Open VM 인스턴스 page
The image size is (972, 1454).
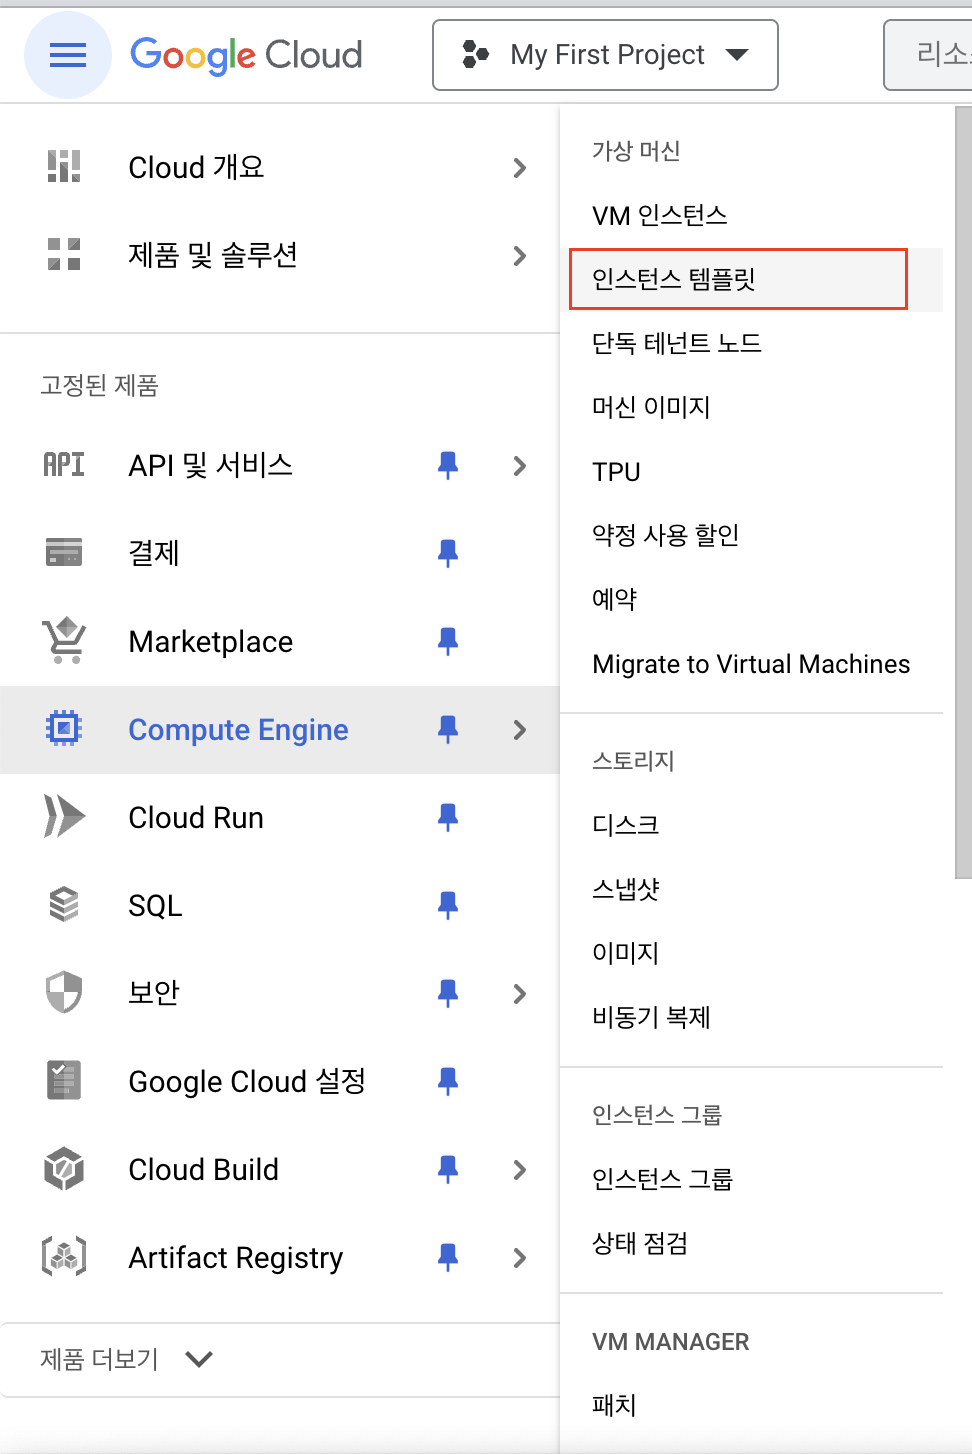659,215
